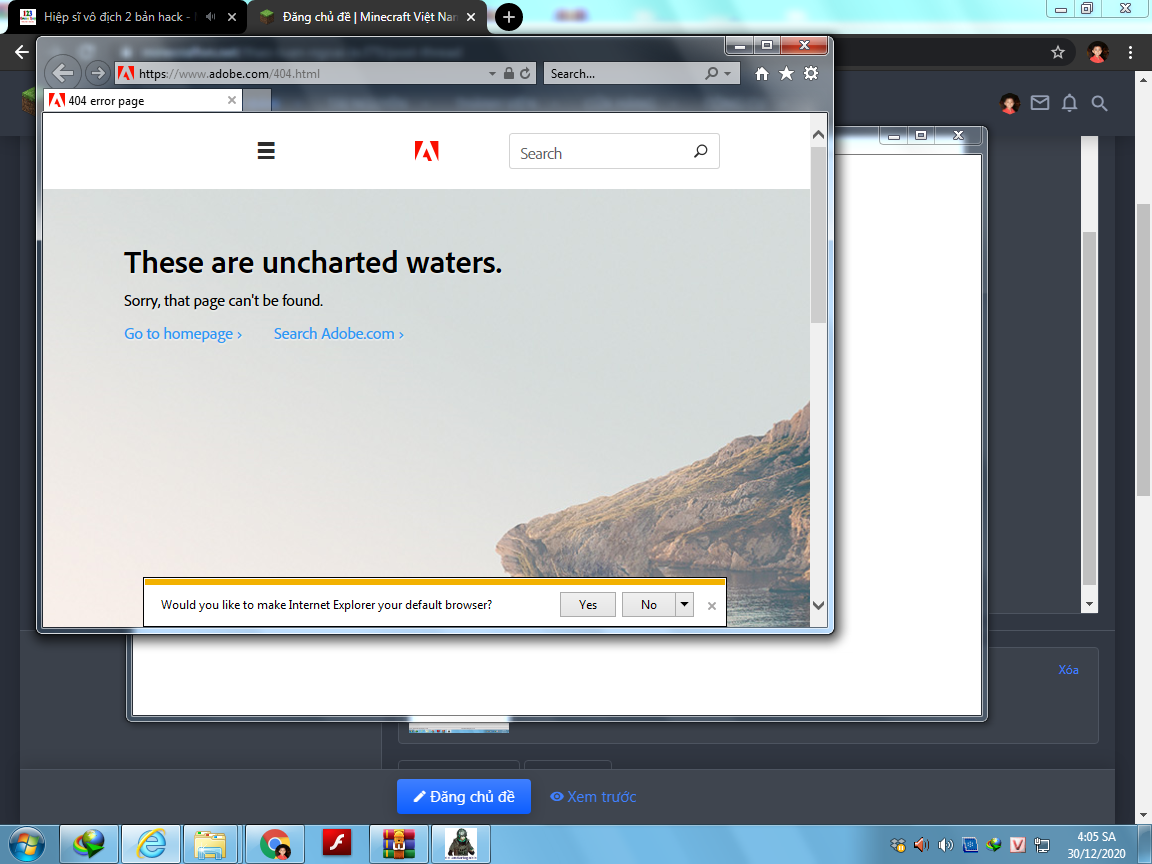1152x864 pixels.
Task: Open Chrome profile avatar
Action: pos(1098,52)
